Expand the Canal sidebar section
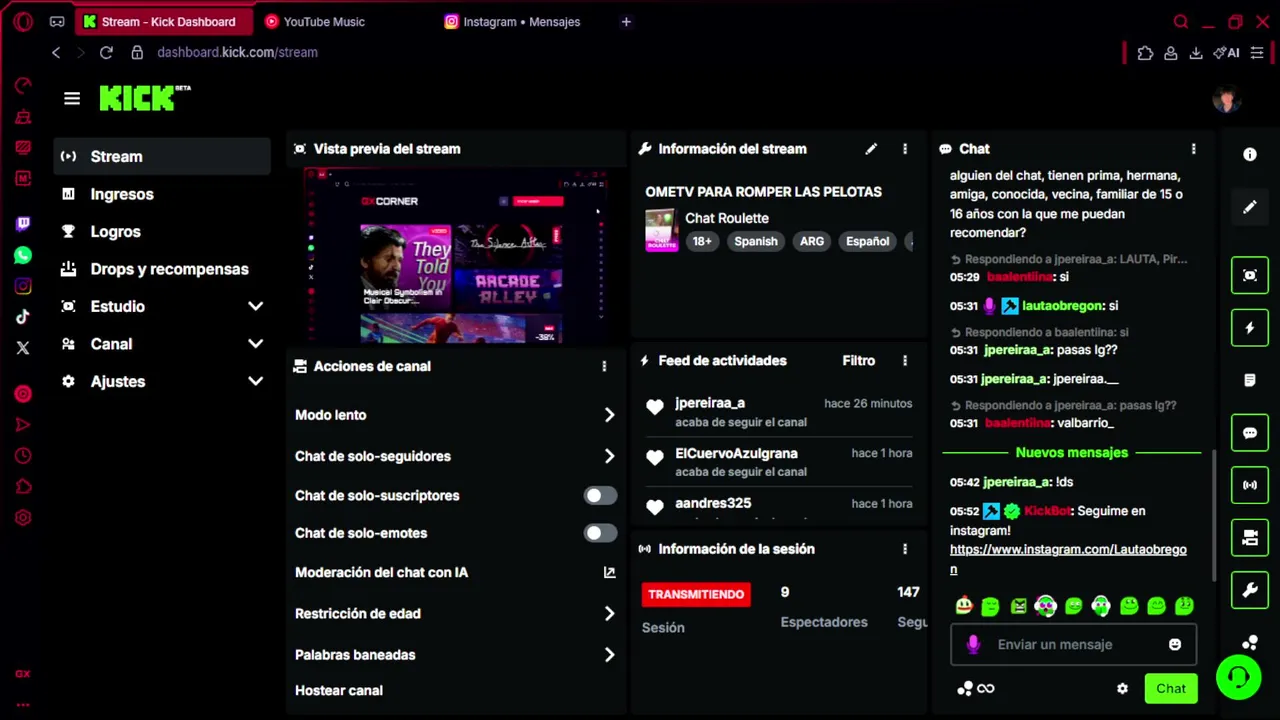This screenshot has height=720, width=1280. [256, 344]
